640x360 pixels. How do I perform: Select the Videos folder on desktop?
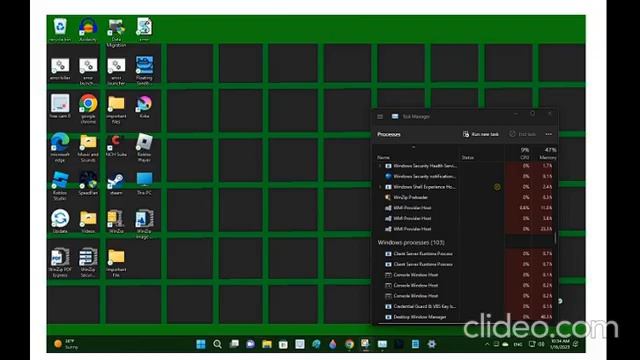88,222
